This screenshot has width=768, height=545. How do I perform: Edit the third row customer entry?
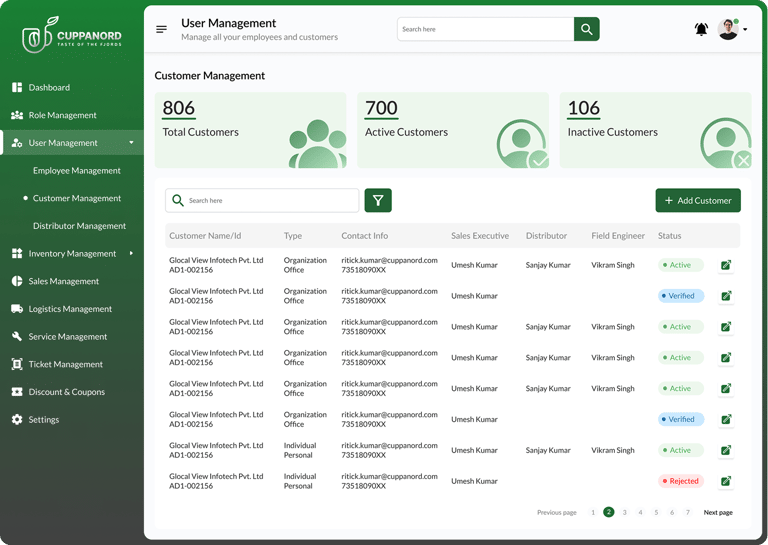coord(726,327)
